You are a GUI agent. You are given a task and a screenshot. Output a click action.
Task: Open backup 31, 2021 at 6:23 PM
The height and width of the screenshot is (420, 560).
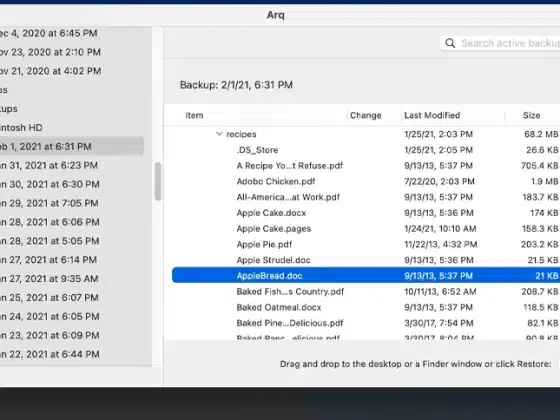(49, 165)
